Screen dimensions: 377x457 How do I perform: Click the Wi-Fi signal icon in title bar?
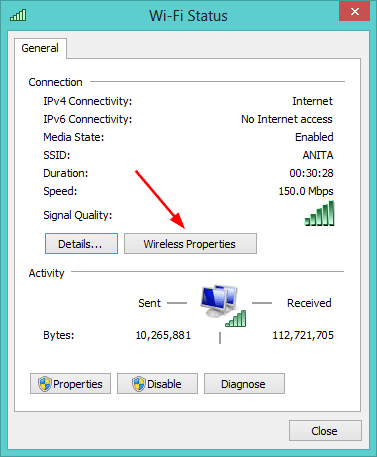[x=18, y=15]
